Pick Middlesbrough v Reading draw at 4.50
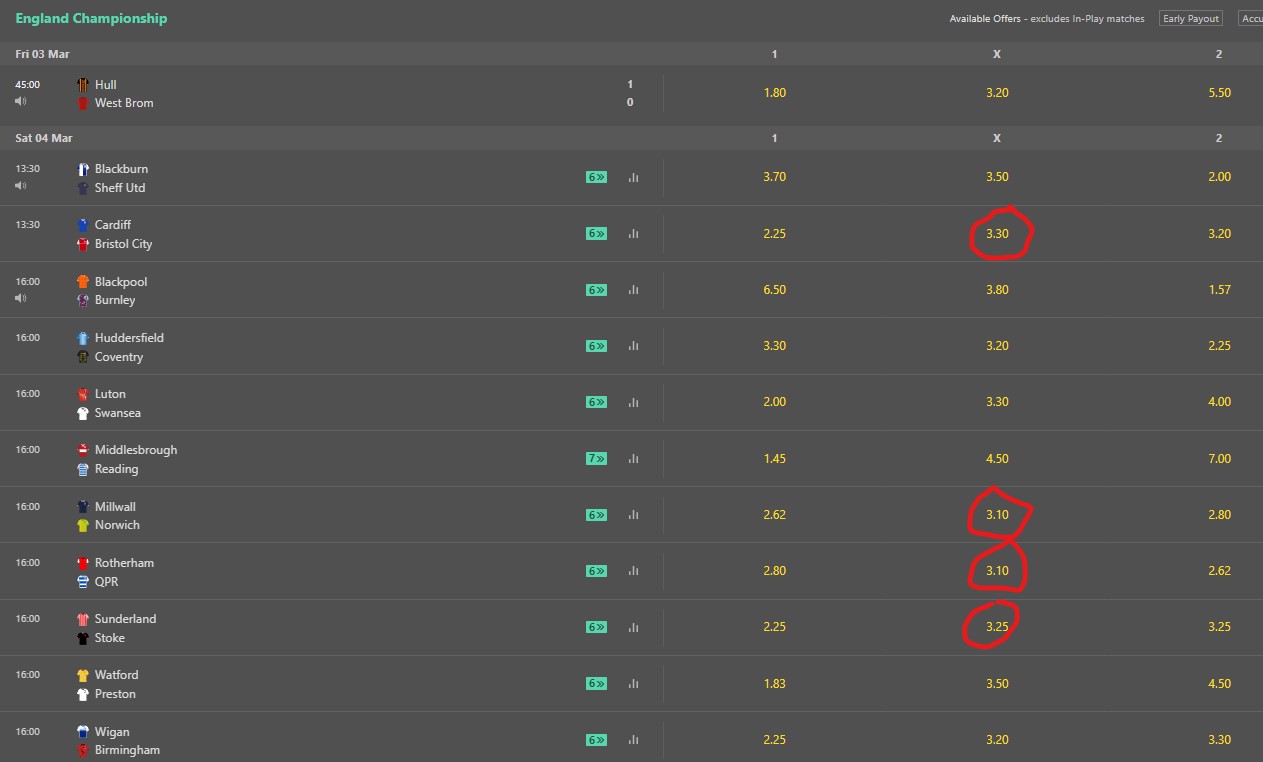Viewport: 1263px width, 762px height. [x=997, y=459]
